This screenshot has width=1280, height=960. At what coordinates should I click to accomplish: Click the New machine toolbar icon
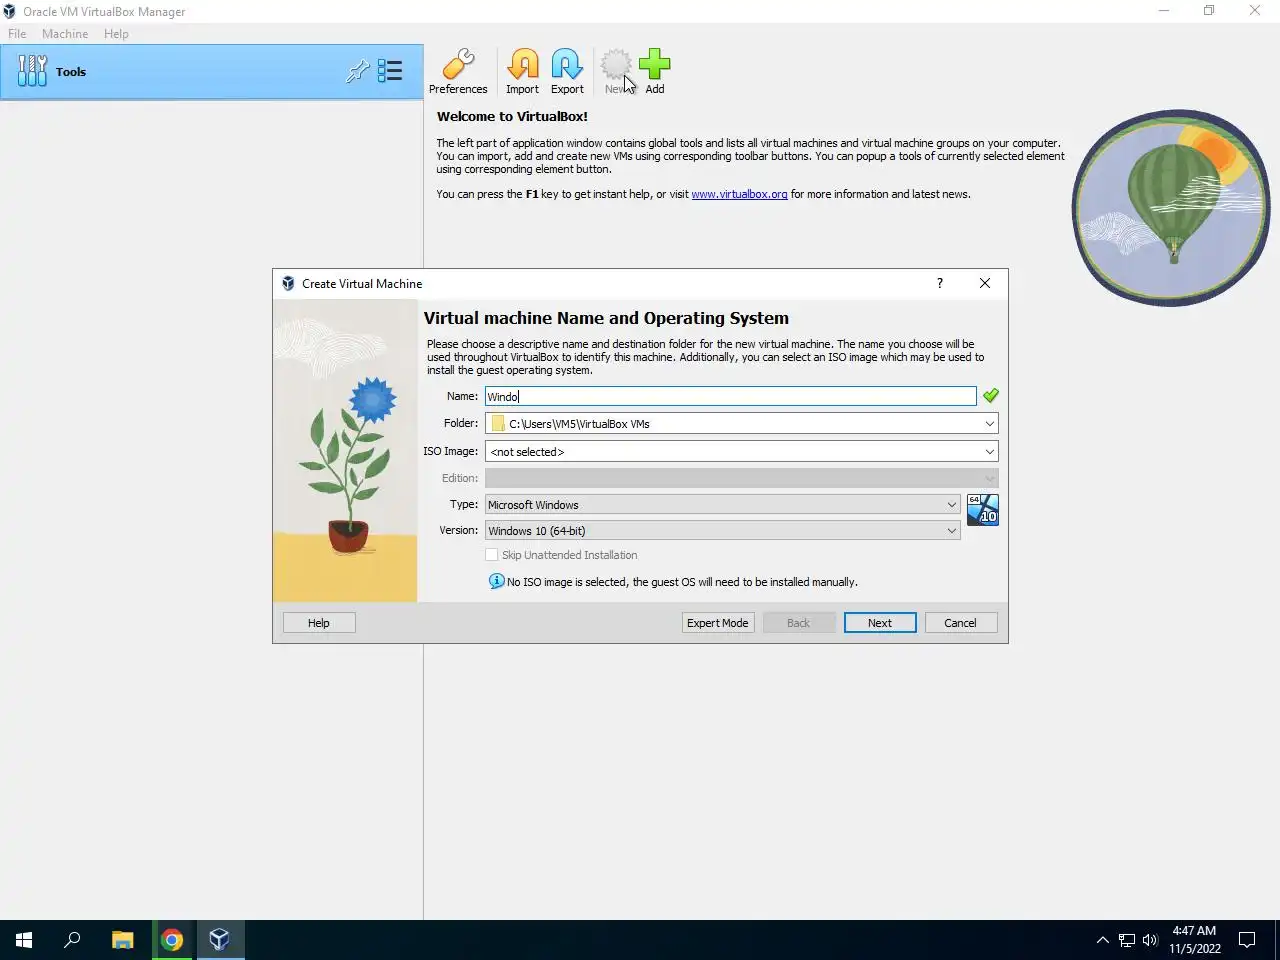616,72
